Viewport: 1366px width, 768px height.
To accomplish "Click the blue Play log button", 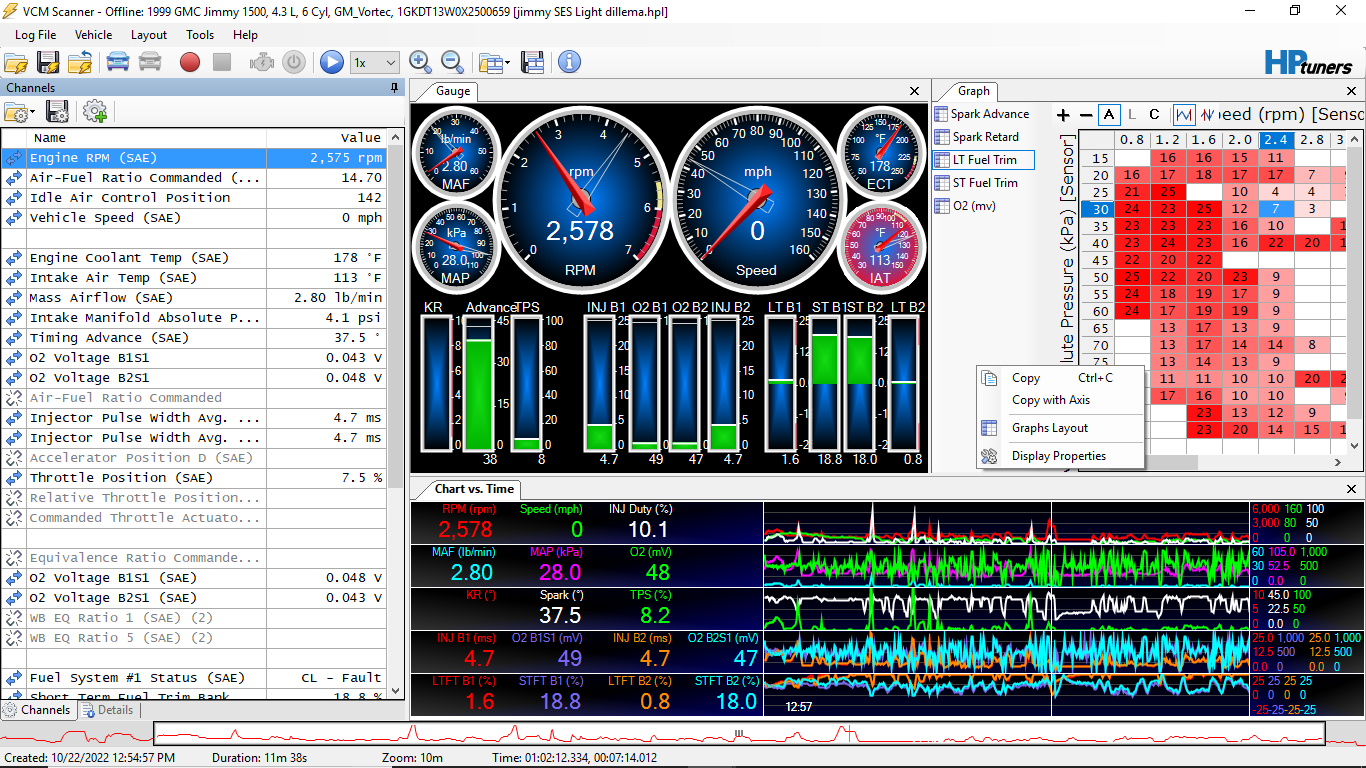I will (332, 62).
